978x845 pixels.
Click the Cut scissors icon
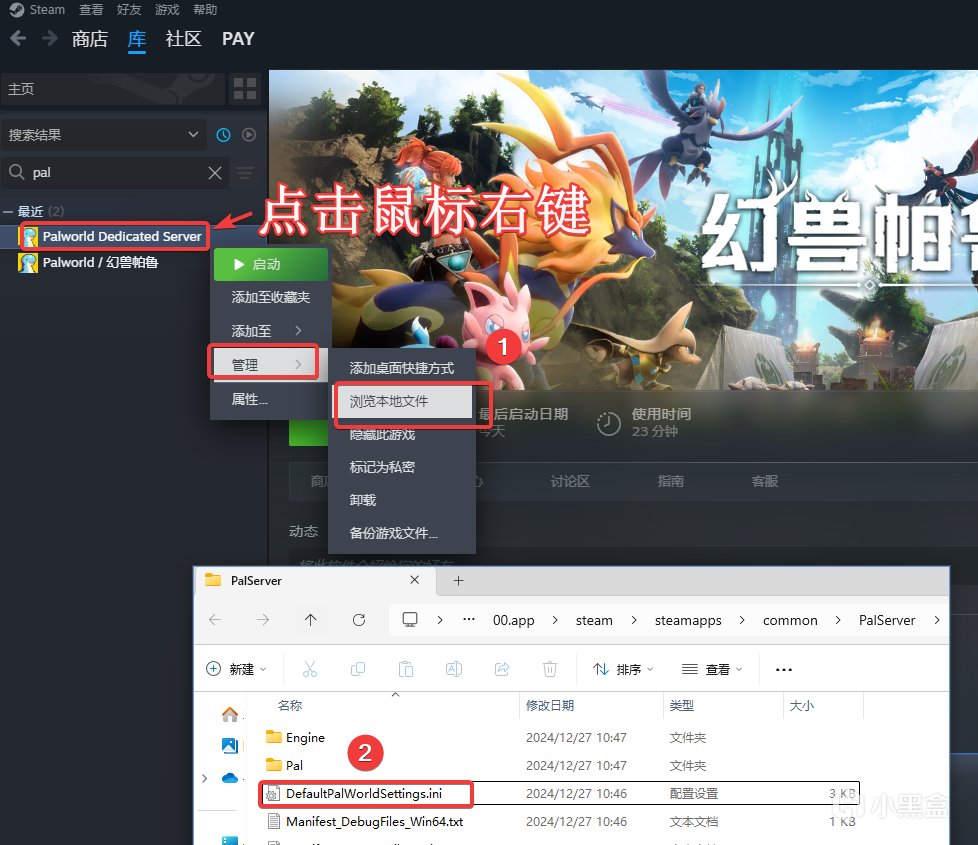point(309,669)
